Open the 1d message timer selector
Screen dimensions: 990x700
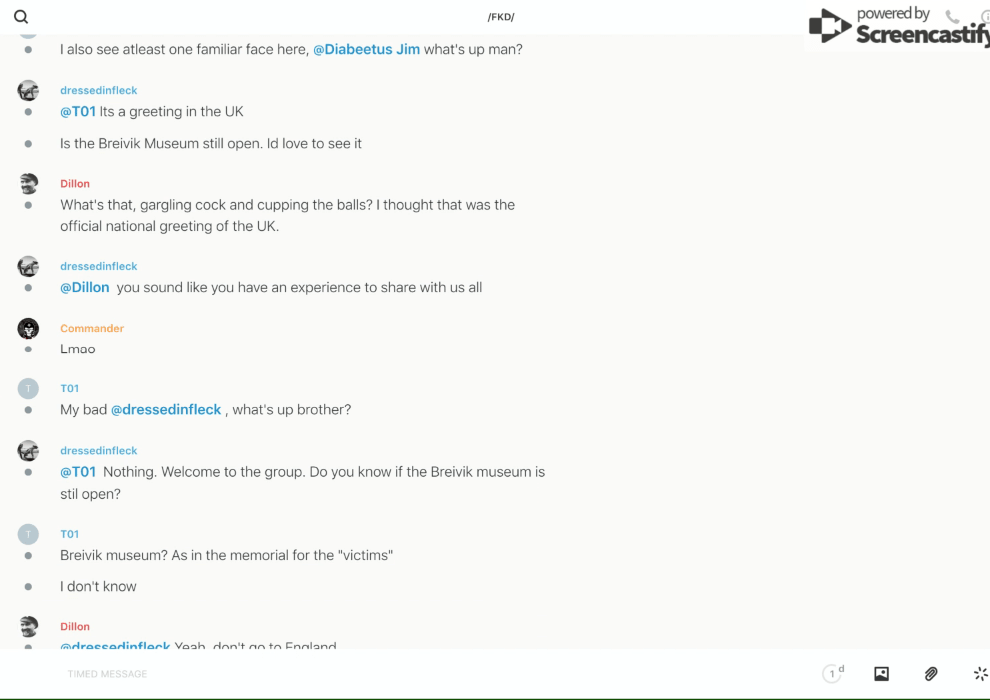click(833, 674)
